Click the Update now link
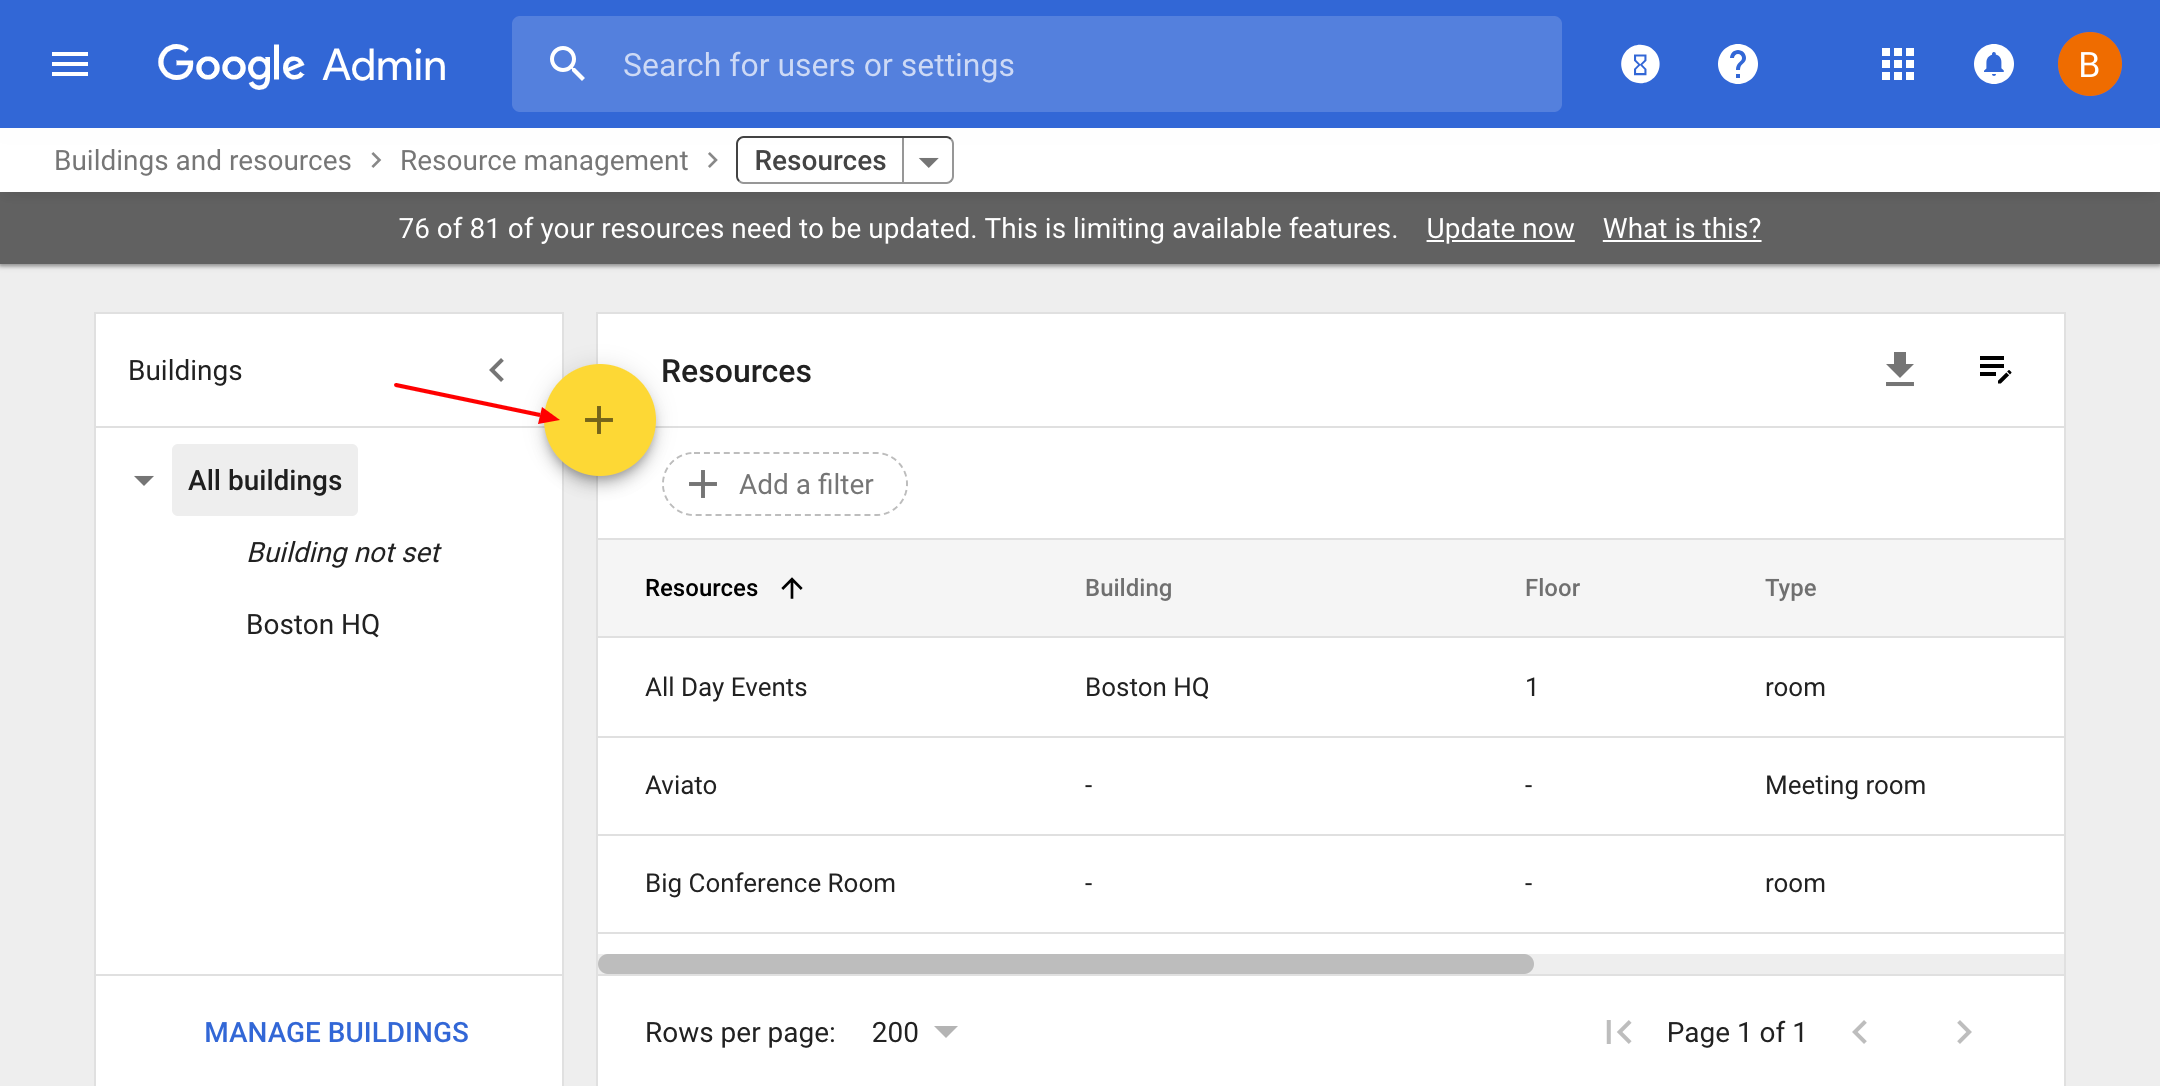This screenshot has height=1086, width=2160. [1499, 229]
